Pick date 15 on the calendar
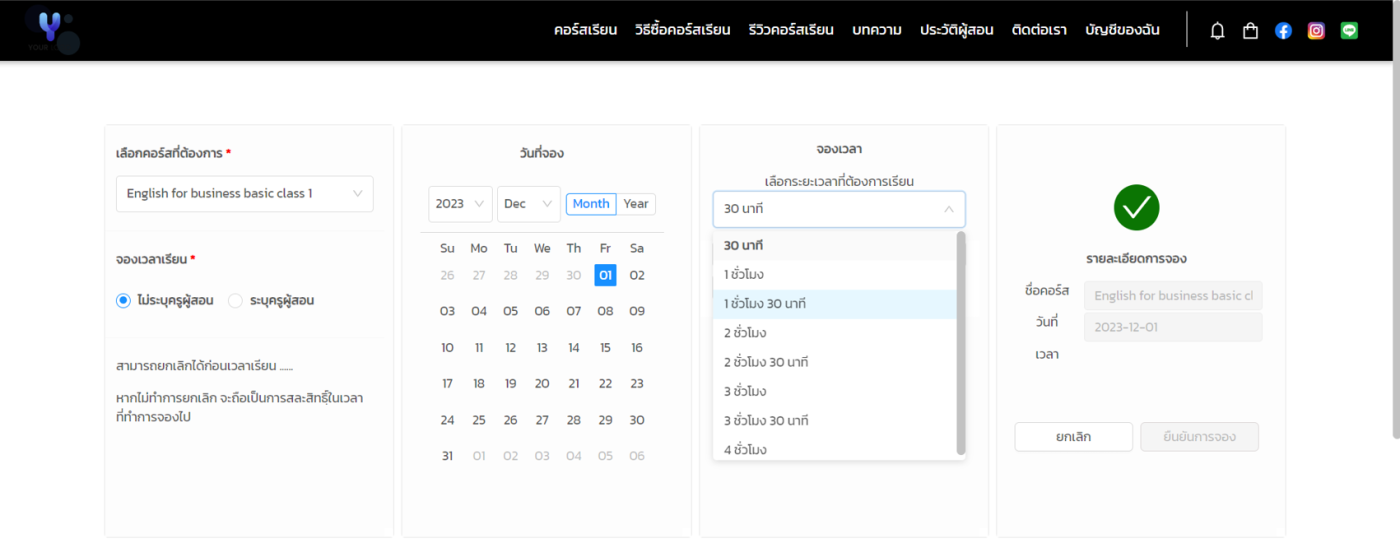Image resolution: width=1400 pixels, height=543 pixels. point(605,348)
